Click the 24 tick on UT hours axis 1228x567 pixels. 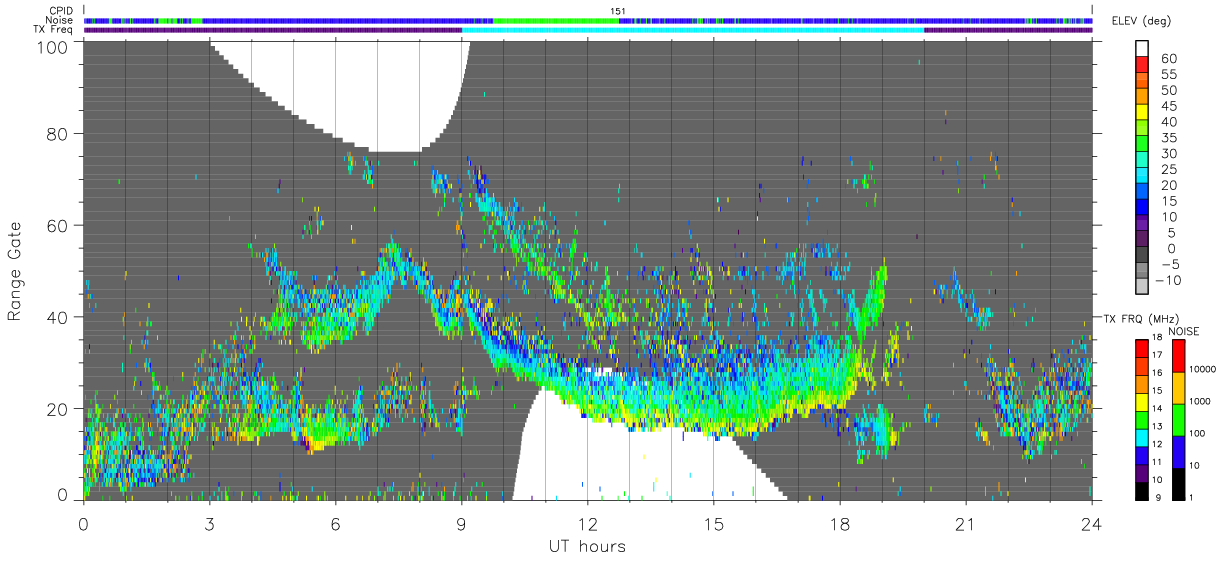coord(1092,522)
